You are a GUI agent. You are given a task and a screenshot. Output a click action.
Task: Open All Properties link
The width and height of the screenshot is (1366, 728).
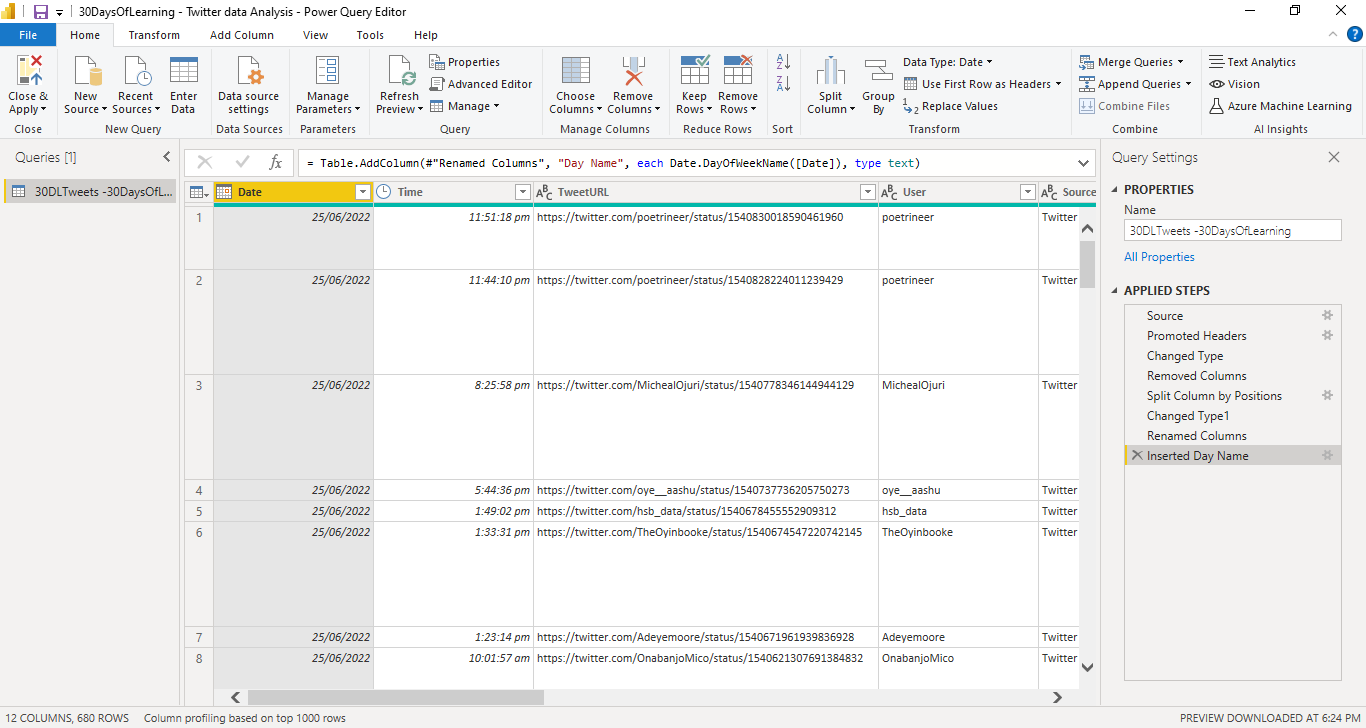coord(1159,256)
